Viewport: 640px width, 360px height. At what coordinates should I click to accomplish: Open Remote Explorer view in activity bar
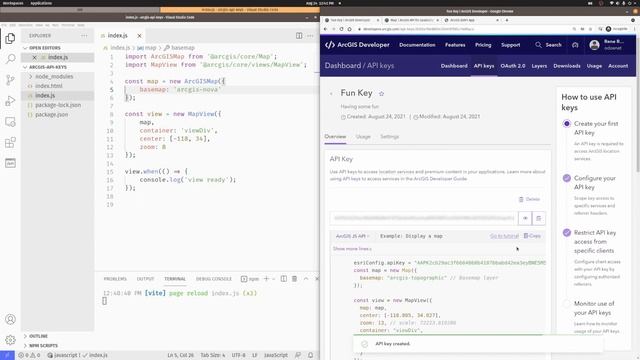coord(10,122)
